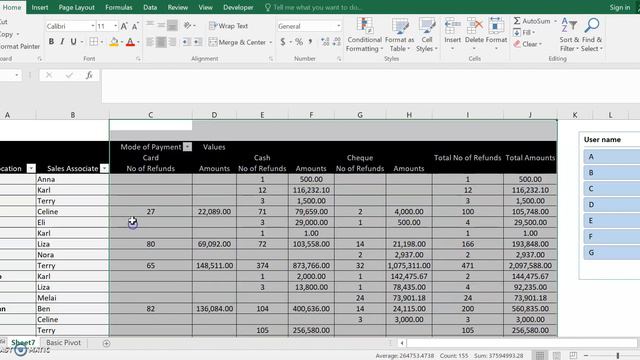Image resolution: width=640 pixels, height=360 pixels.
Task: Decrease font size with the small A
Action: (x=135, y=26)
